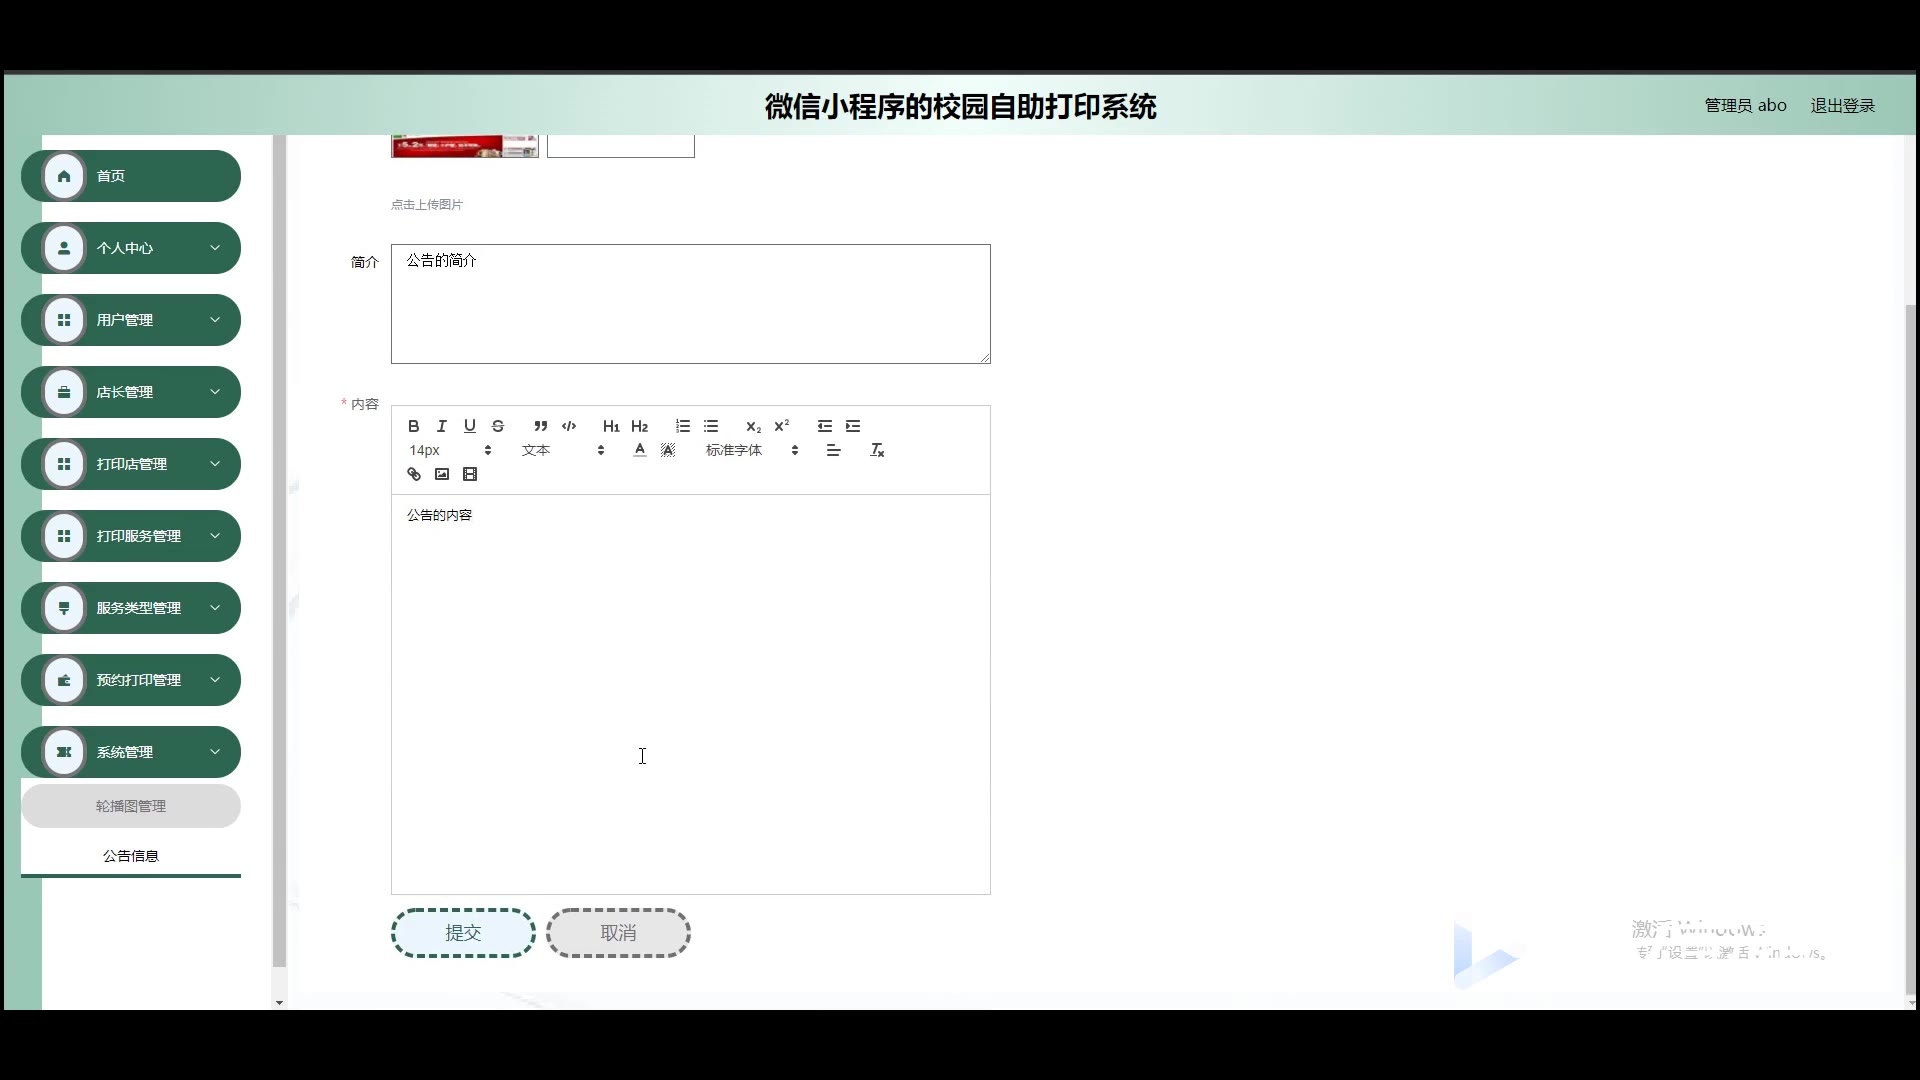
Task: Create an ordered numbered list
Action: (x=683, y=426)
